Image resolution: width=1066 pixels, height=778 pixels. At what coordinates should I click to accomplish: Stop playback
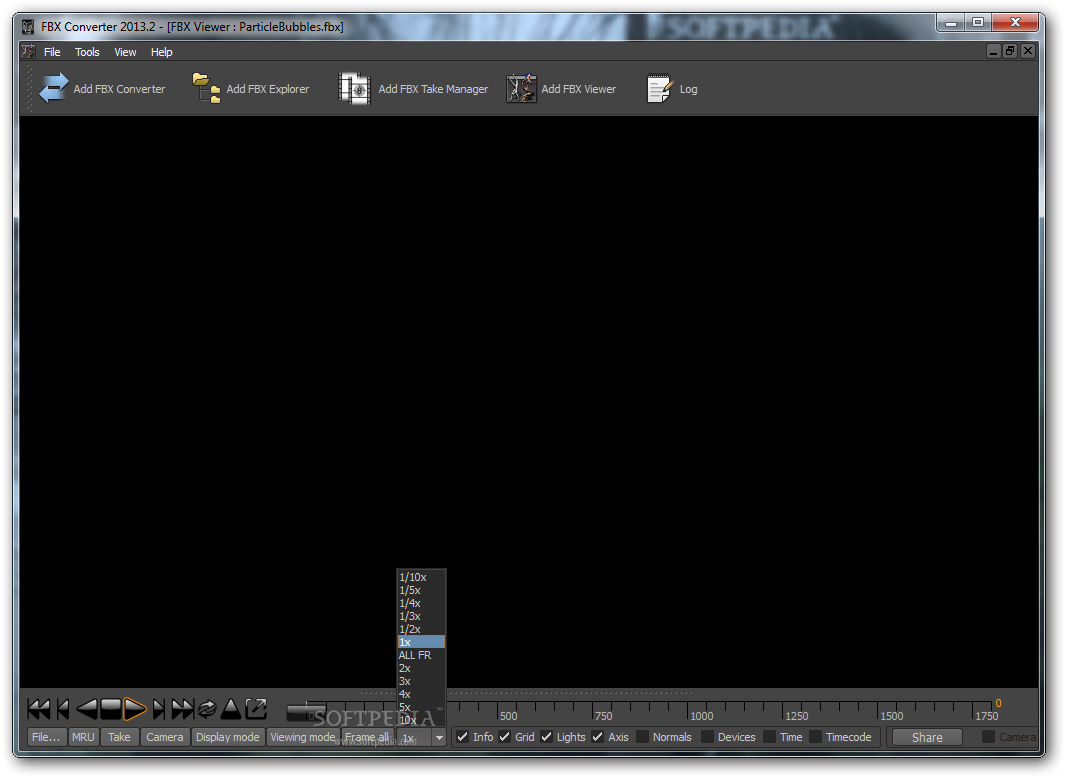point(110,709)
